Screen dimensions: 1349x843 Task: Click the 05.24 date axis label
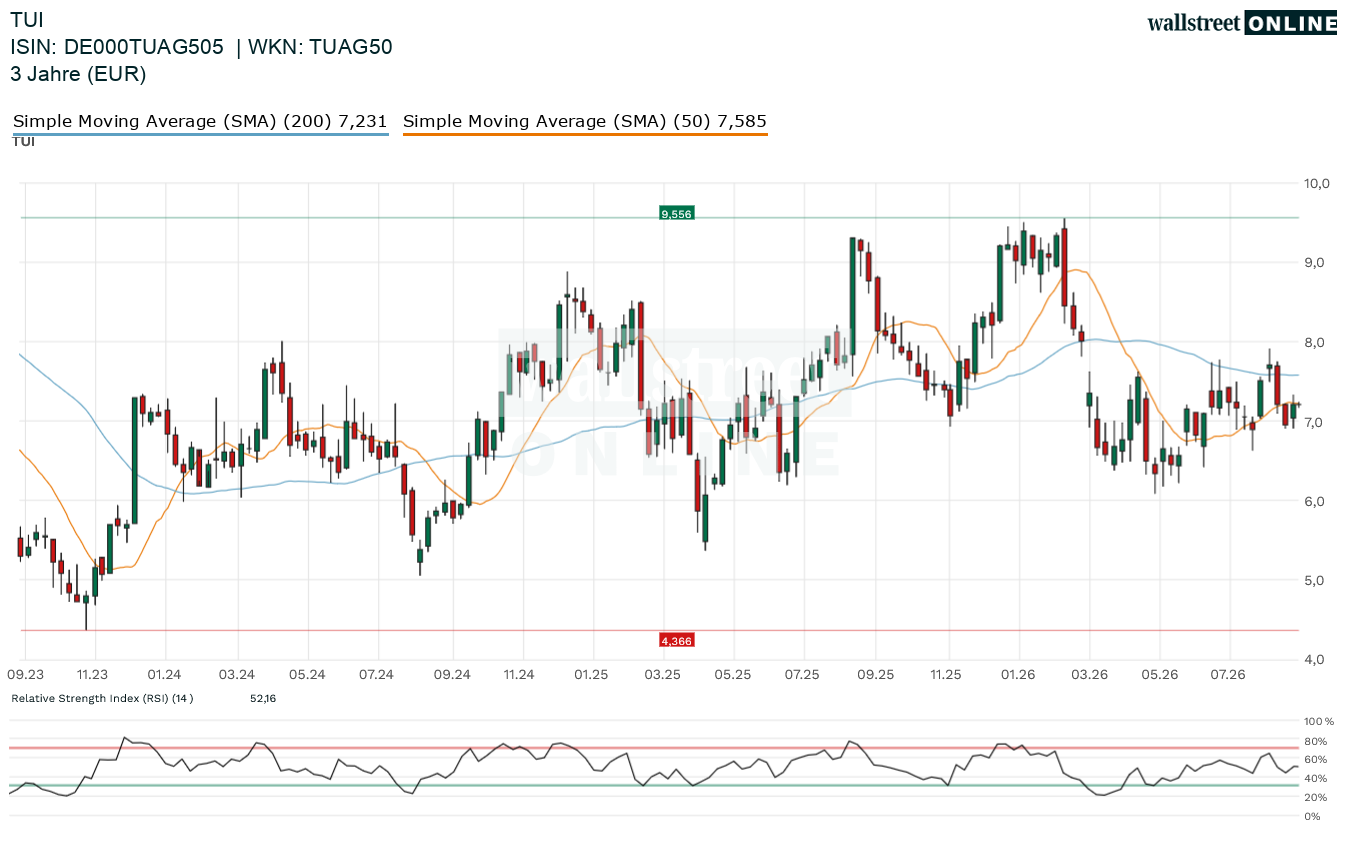tap(308, 675)
